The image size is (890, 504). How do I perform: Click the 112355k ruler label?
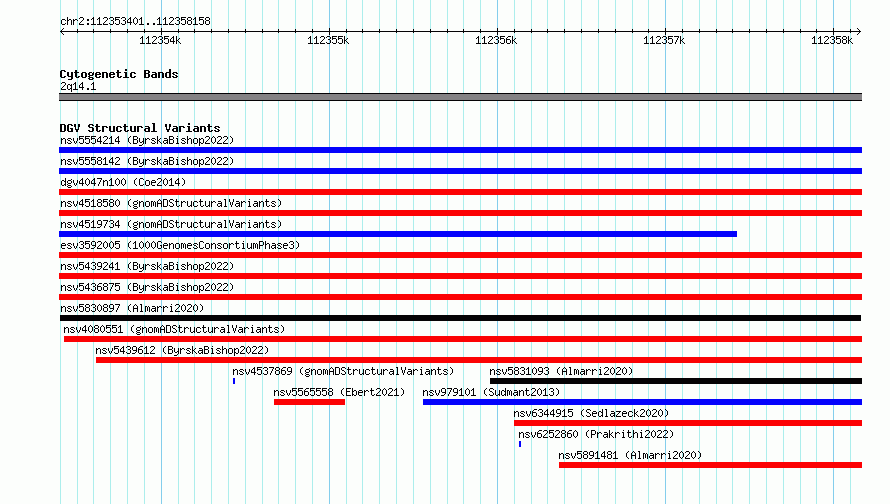[x=328, y=40]
